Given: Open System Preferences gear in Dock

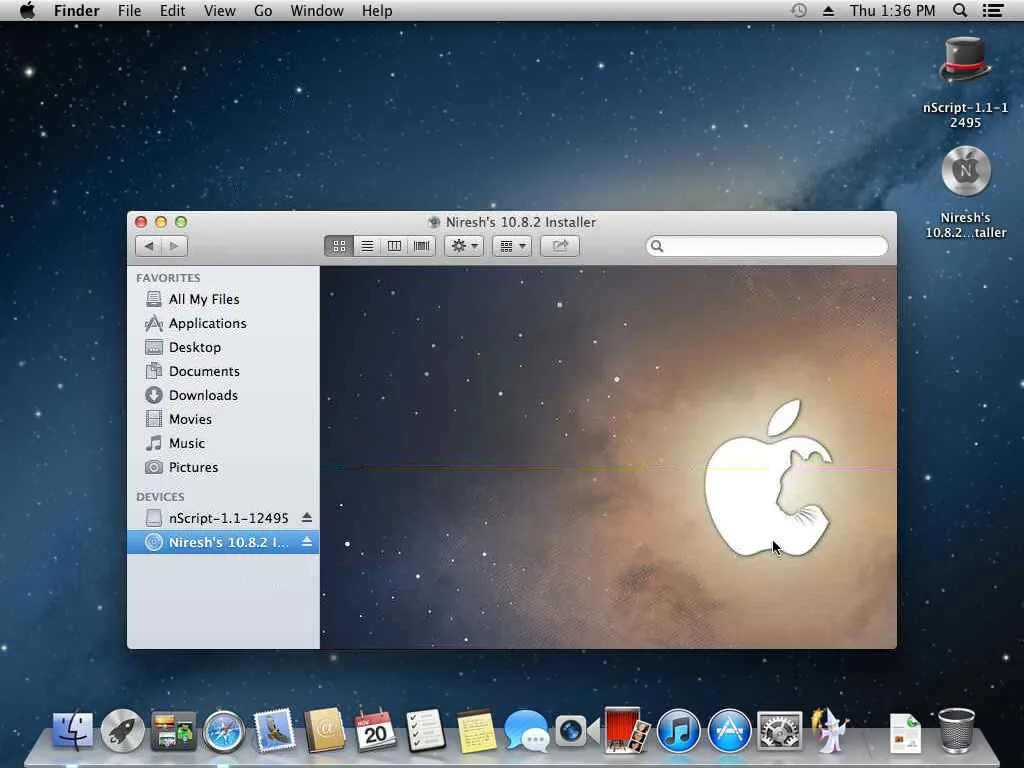Looking at the screenshot, I should pyautogui.click(x=779, y=731).
